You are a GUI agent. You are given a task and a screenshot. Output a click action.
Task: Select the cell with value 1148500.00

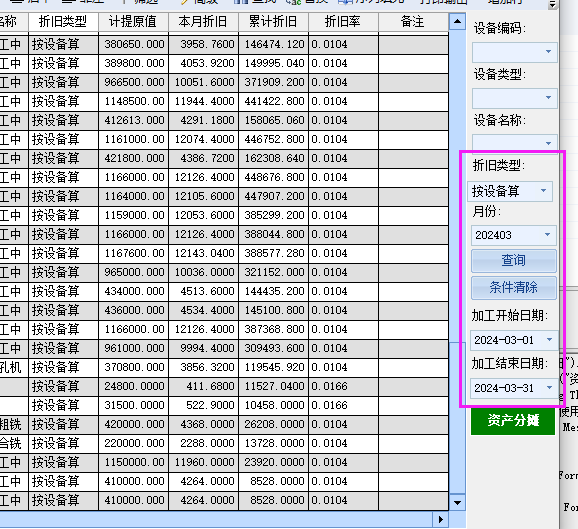point(133,101)
